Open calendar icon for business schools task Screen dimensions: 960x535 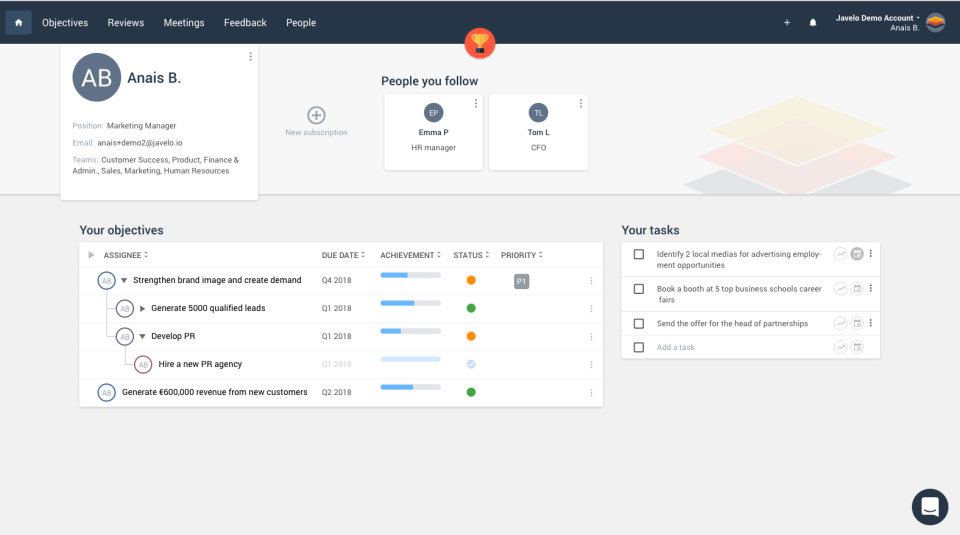pyautogui.click(x=857, y=289)
